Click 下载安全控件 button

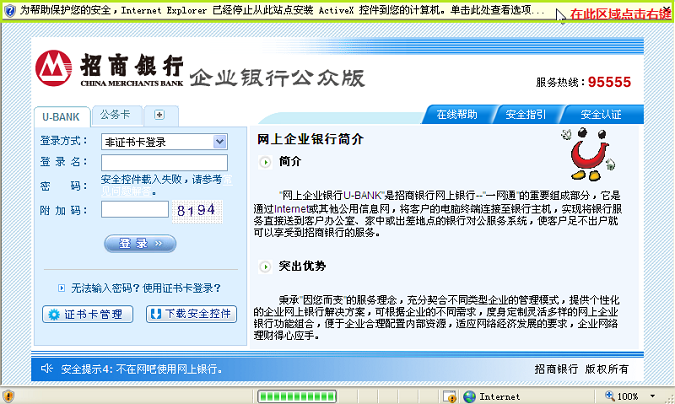pyautogui.click(x=192, y=314)
